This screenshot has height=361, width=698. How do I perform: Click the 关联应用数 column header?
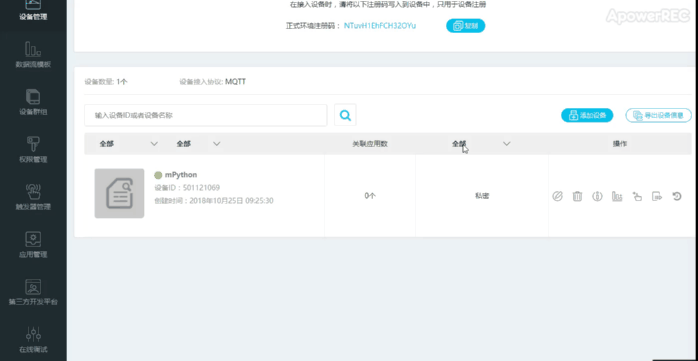click(x=370, y=144)
